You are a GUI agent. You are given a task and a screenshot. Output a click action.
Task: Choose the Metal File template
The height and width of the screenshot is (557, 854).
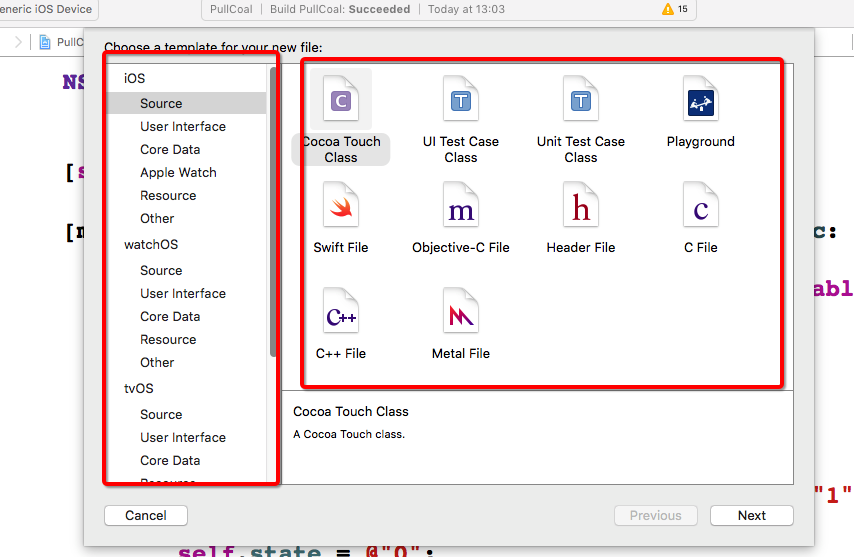461,324
